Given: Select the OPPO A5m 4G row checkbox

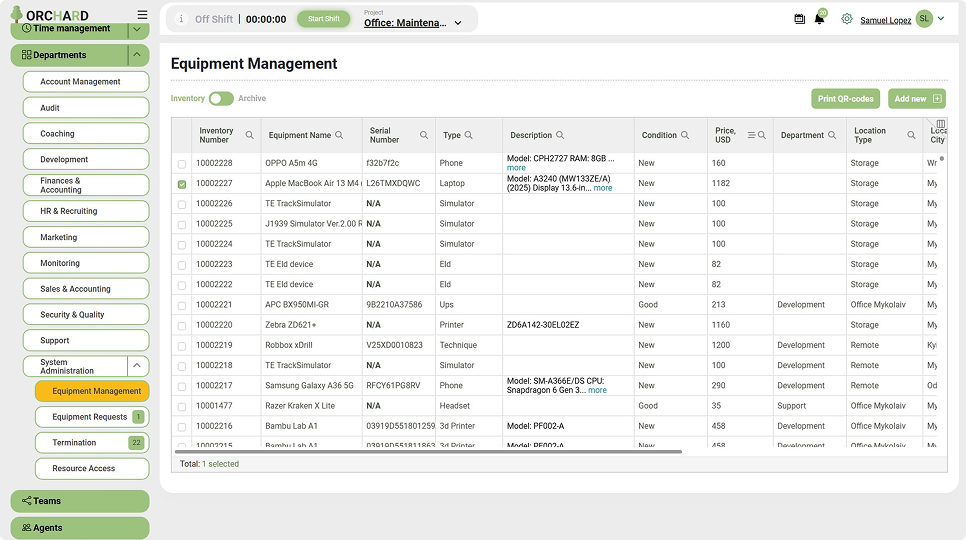Looking at the screenshot, I should point(182,164).
